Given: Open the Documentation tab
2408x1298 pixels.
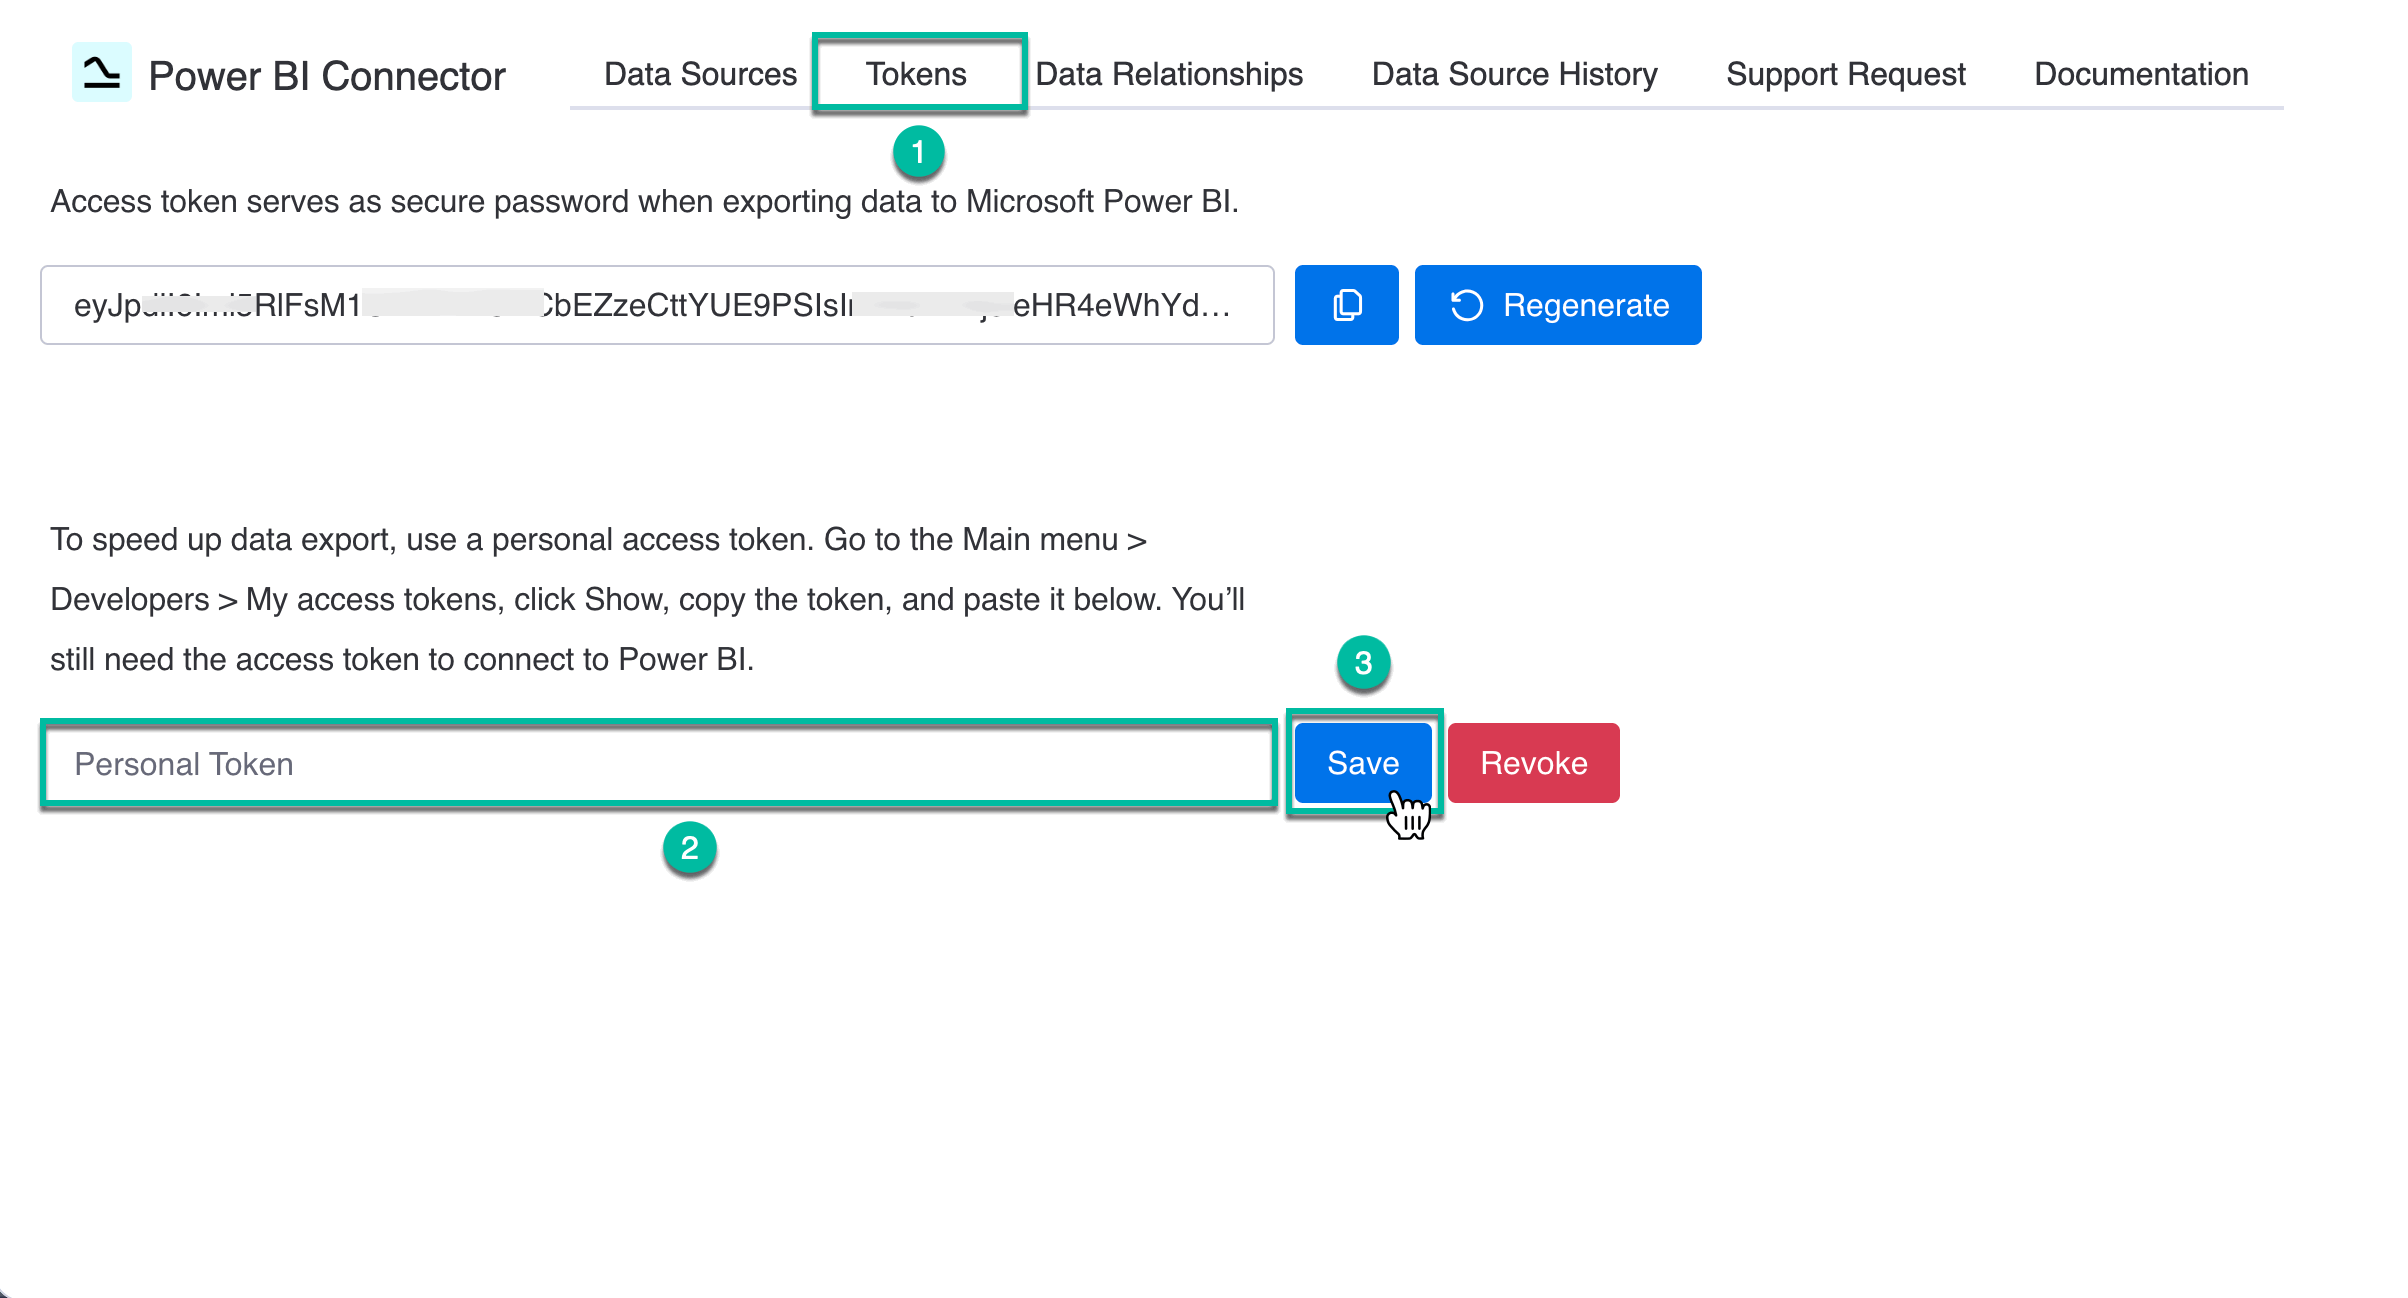Looking at the screenshot, I should pos(2140,73).
